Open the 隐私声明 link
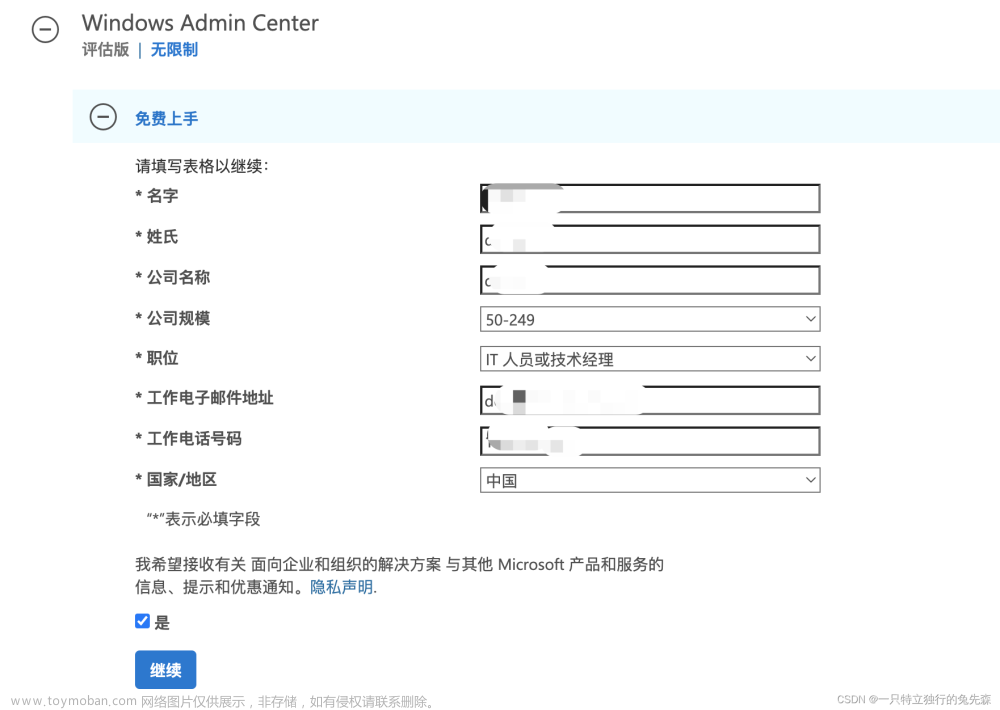 coord(342,587)
